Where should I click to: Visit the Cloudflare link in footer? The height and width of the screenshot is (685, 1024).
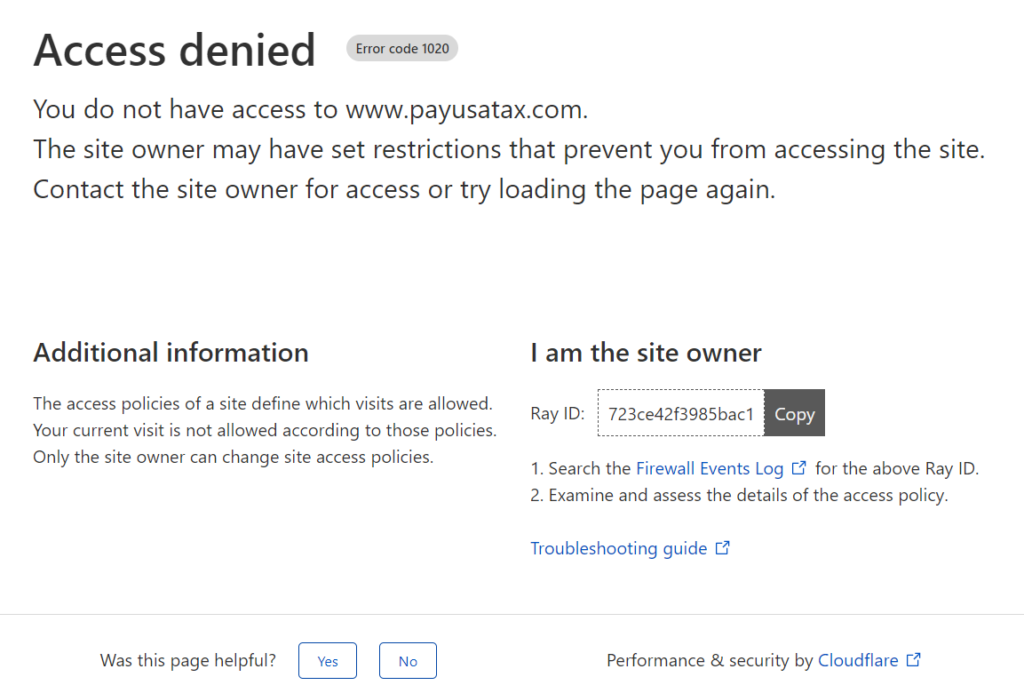(x=858, y=660)
